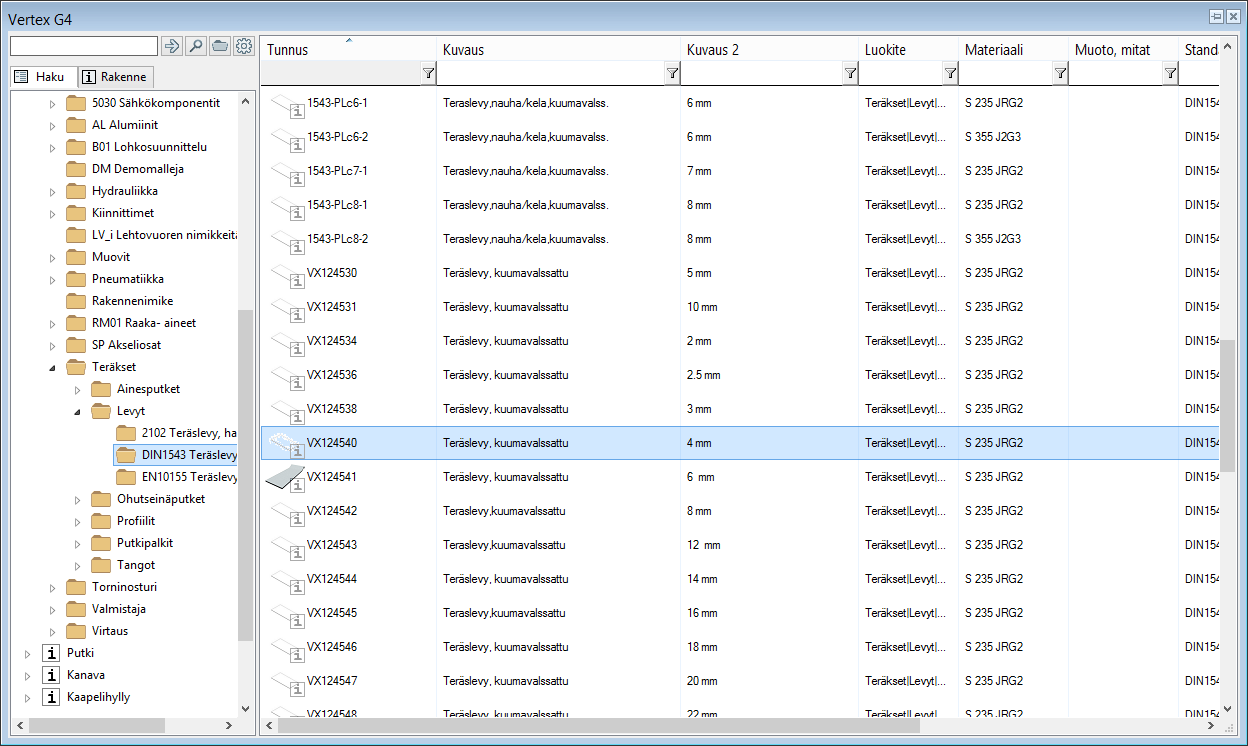Click the magnifying glass search icon
Screen dimensions: 1248x746
coord(196,46)
